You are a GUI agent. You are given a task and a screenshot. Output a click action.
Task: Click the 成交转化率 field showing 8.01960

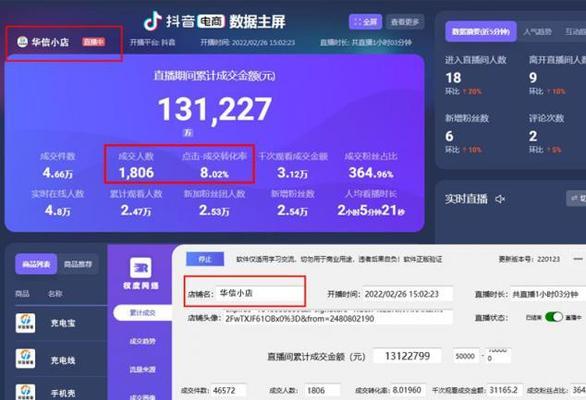(407, 391)
